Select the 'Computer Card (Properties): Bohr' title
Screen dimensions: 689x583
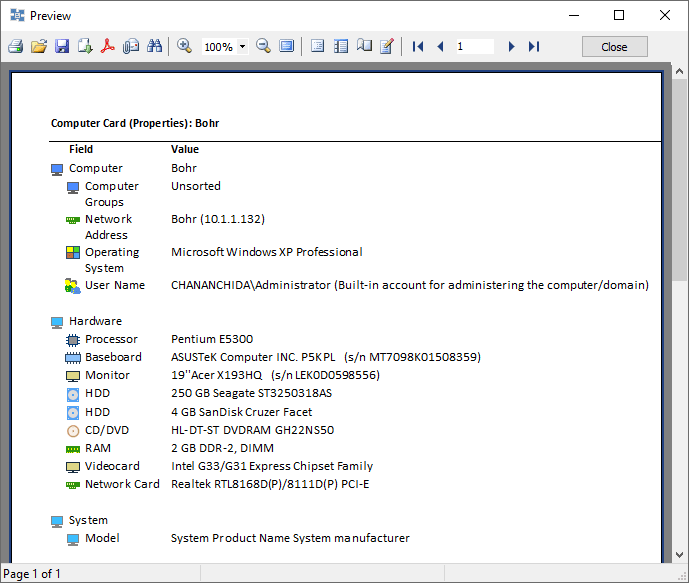click(x=135, y=123)
